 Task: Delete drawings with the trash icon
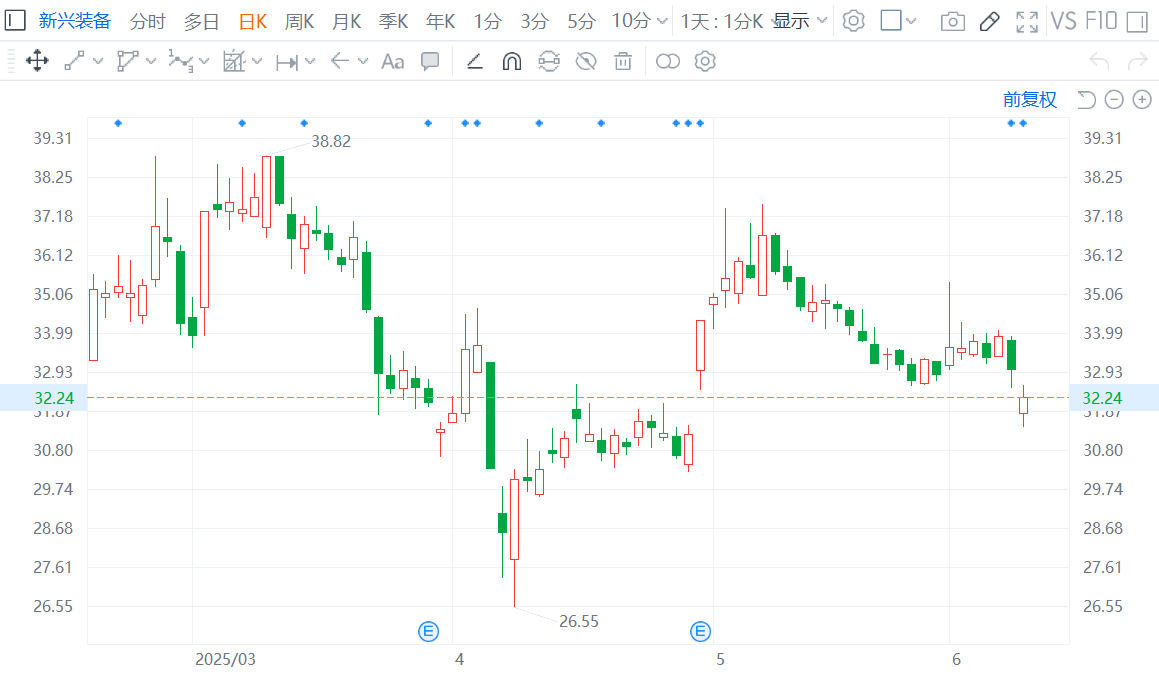tap(623, 62)
